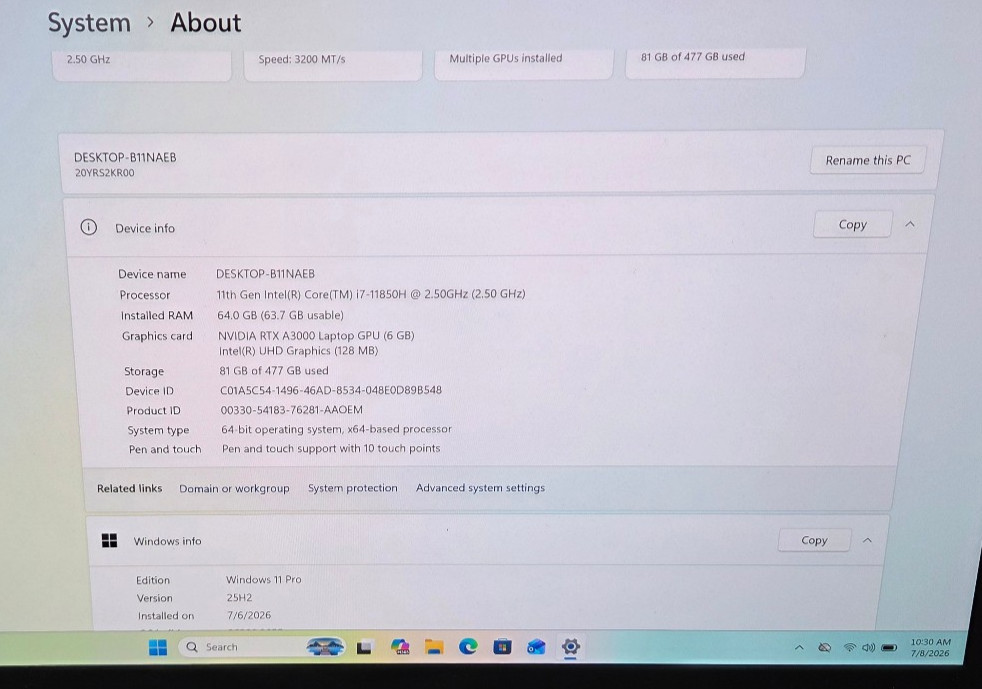Select Device name value DESKTOP-B11NAEB in Device info
The image size is (982, 689).
pyautogui.click(x=266, y=274)
